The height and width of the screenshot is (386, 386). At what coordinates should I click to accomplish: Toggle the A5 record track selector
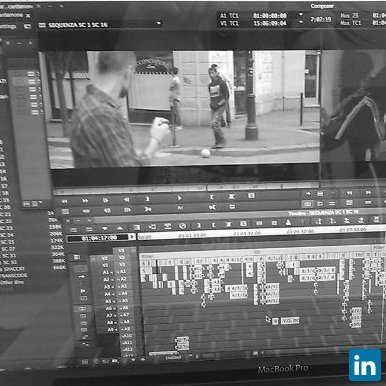coord(124,301)
